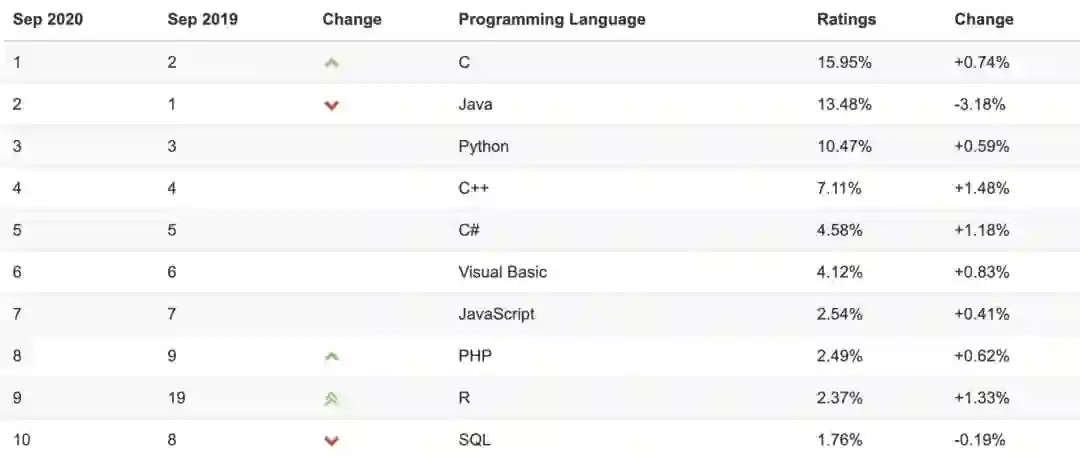Image resolution: width=1080 pixels, height=456 pixels.
Task: Click the C++ language name
Action: point(474,188)
